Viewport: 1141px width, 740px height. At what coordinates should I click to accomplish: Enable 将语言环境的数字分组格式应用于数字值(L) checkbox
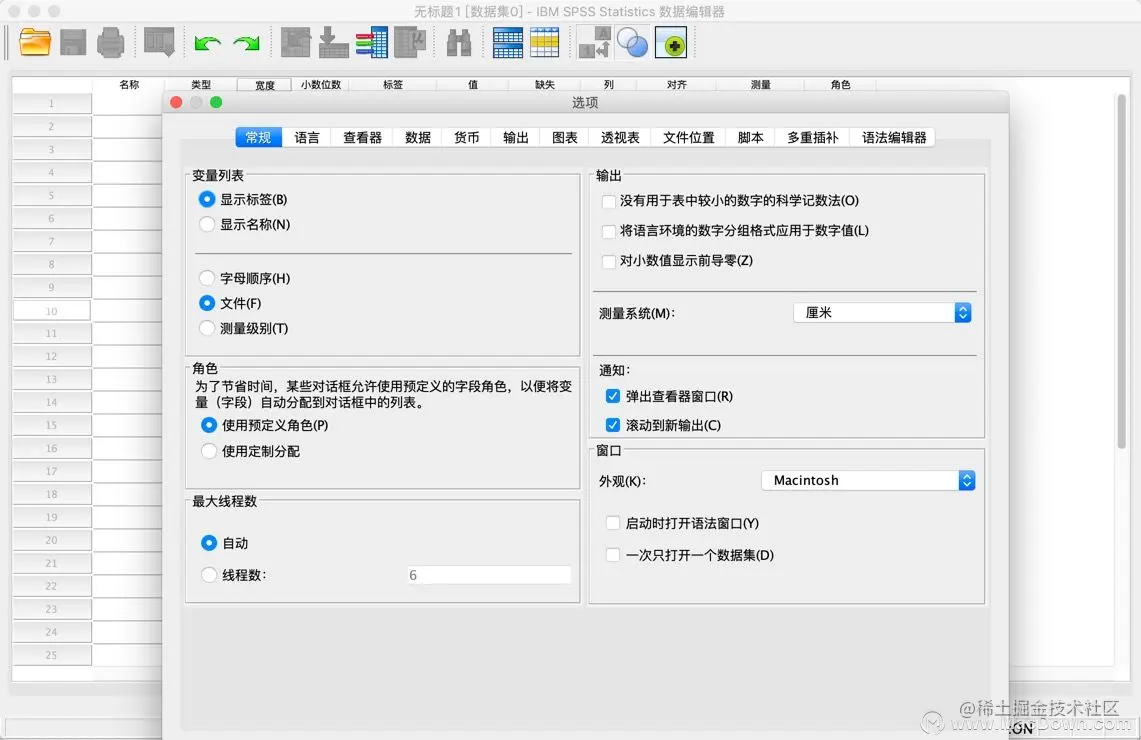pyautogui.click(x=609, y=231)
